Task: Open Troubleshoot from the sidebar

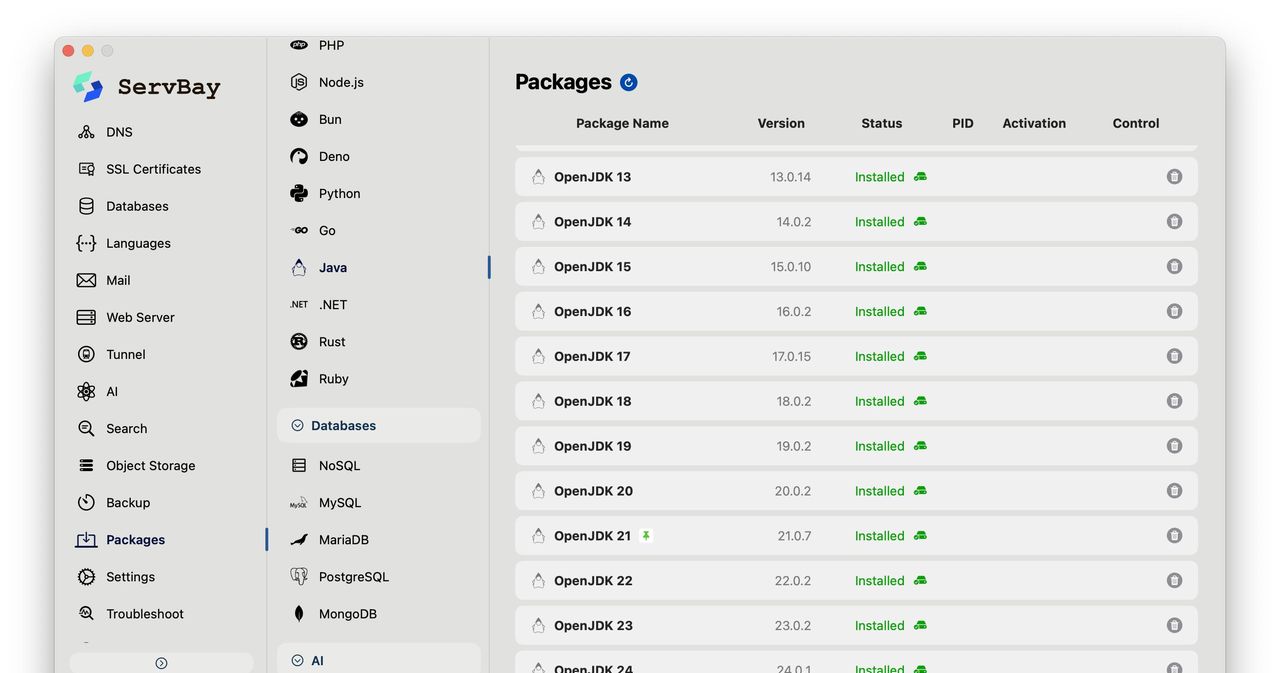Action: 144,614
